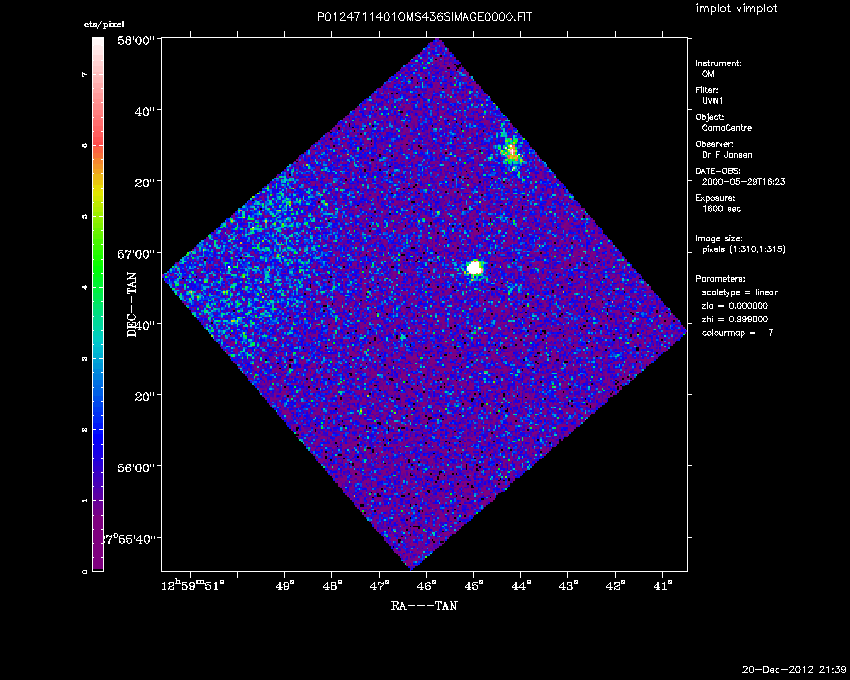The image size is (850, 680).
Task: Click the 'DATE-OBS:' label
Action: [x=717, y=171]
